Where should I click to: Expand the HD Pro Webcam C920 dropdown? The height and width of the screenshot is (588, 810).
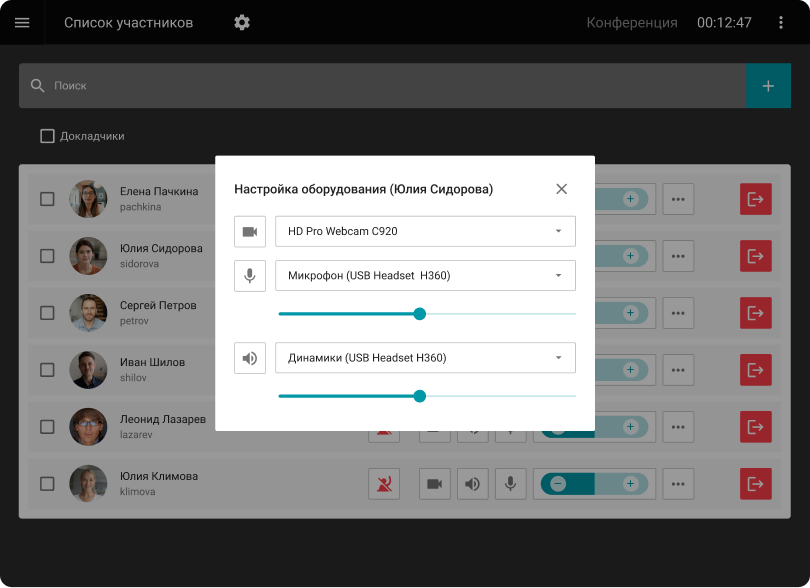pyautogui.click(x=425, y=231)
